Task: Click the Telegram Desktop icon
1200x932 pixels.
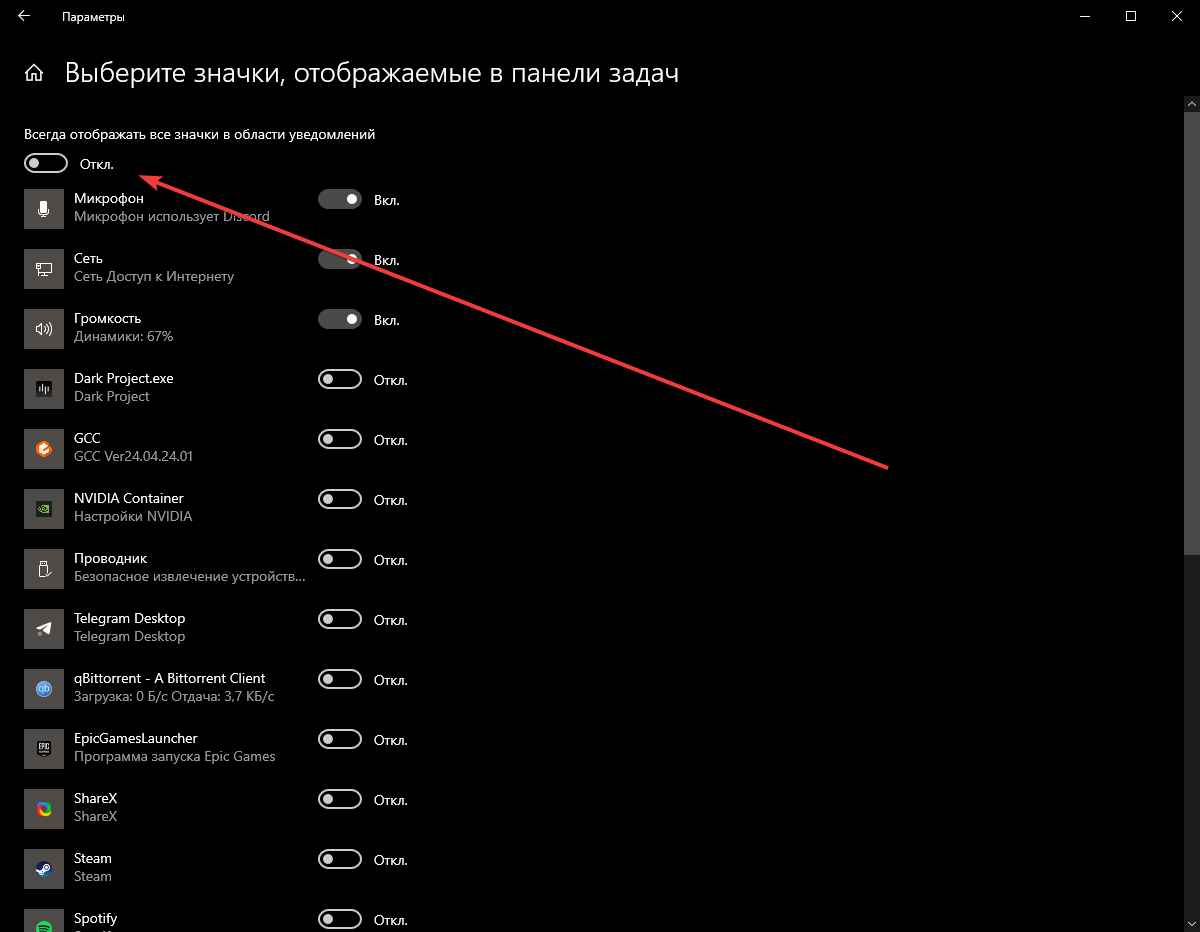Action: tap(44, 629)
